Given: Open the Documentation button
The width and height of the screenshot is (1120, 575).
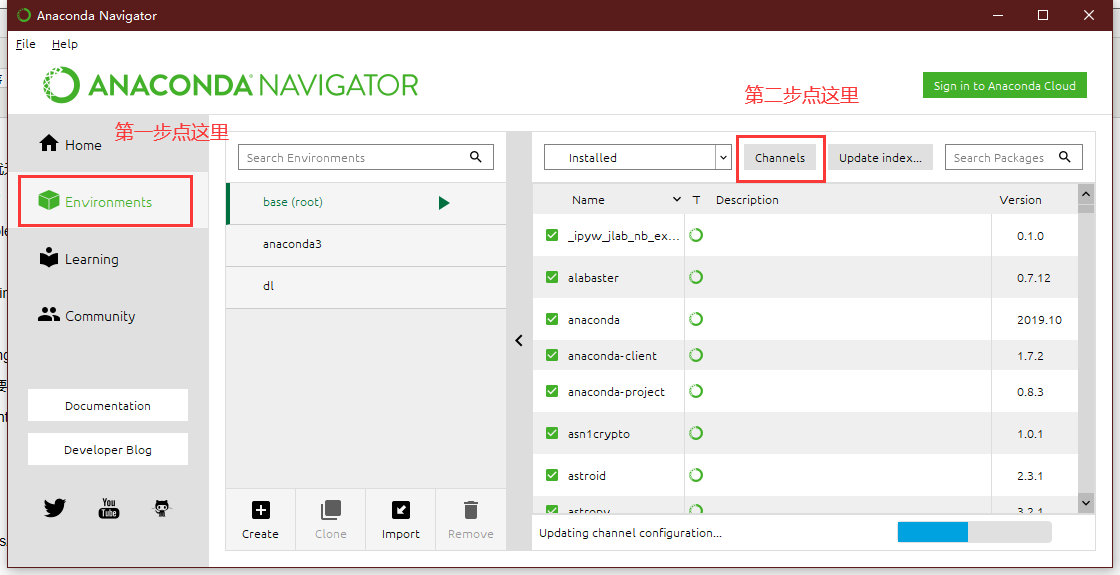Looking at the screenshot, I should [108, 405].
